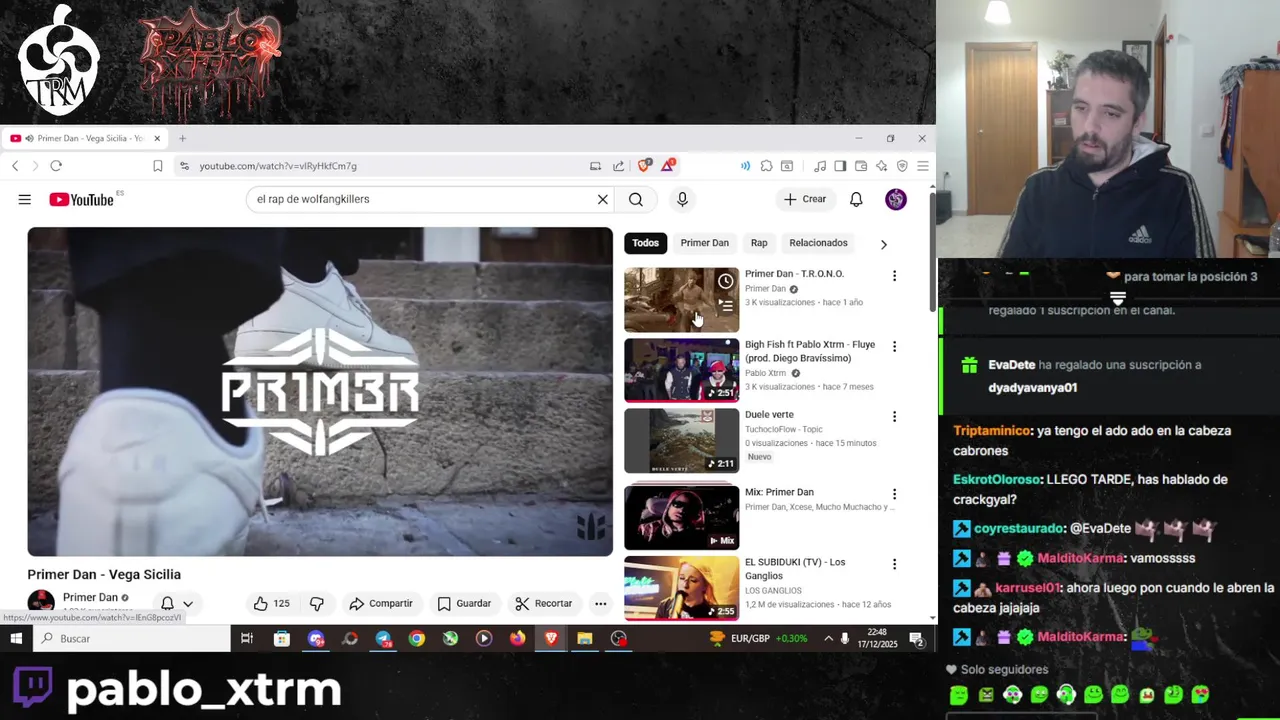The height and width of the screenshot is (720, 1280).
Task: Click the Compartir button
Action: click(x=381, y=603)
